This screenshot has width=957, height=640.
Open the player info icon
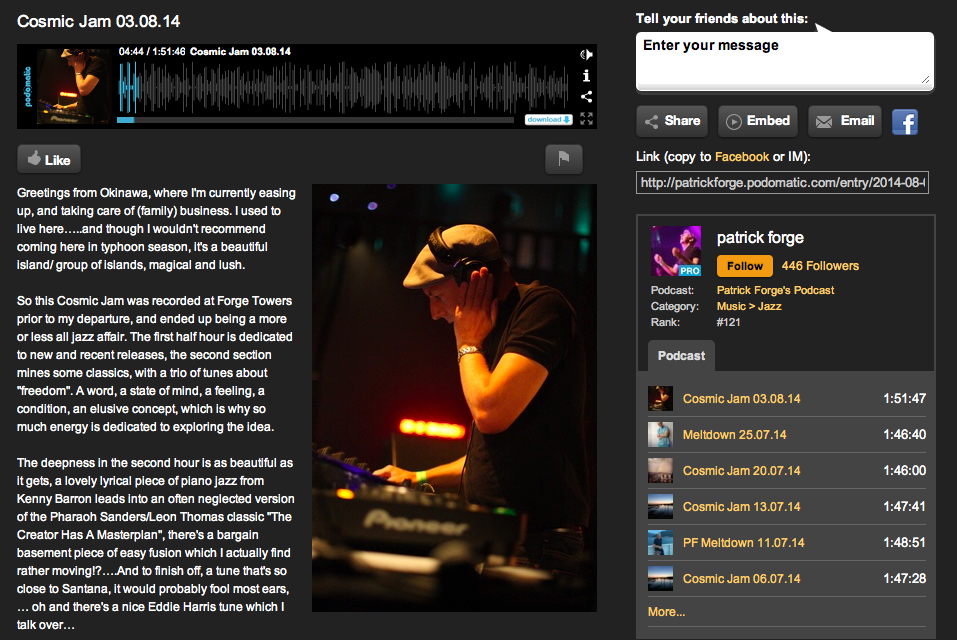click(x=586, y=76)
